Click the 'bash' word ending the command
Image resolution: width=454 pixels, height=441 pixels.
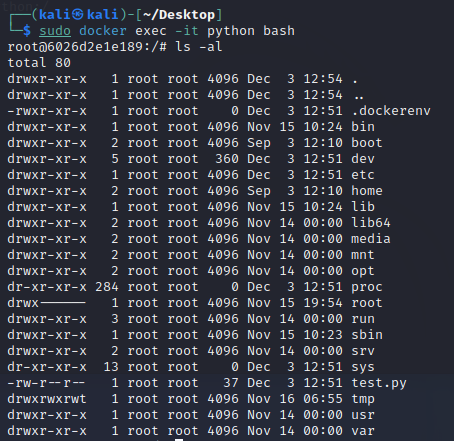pos(279,31)
